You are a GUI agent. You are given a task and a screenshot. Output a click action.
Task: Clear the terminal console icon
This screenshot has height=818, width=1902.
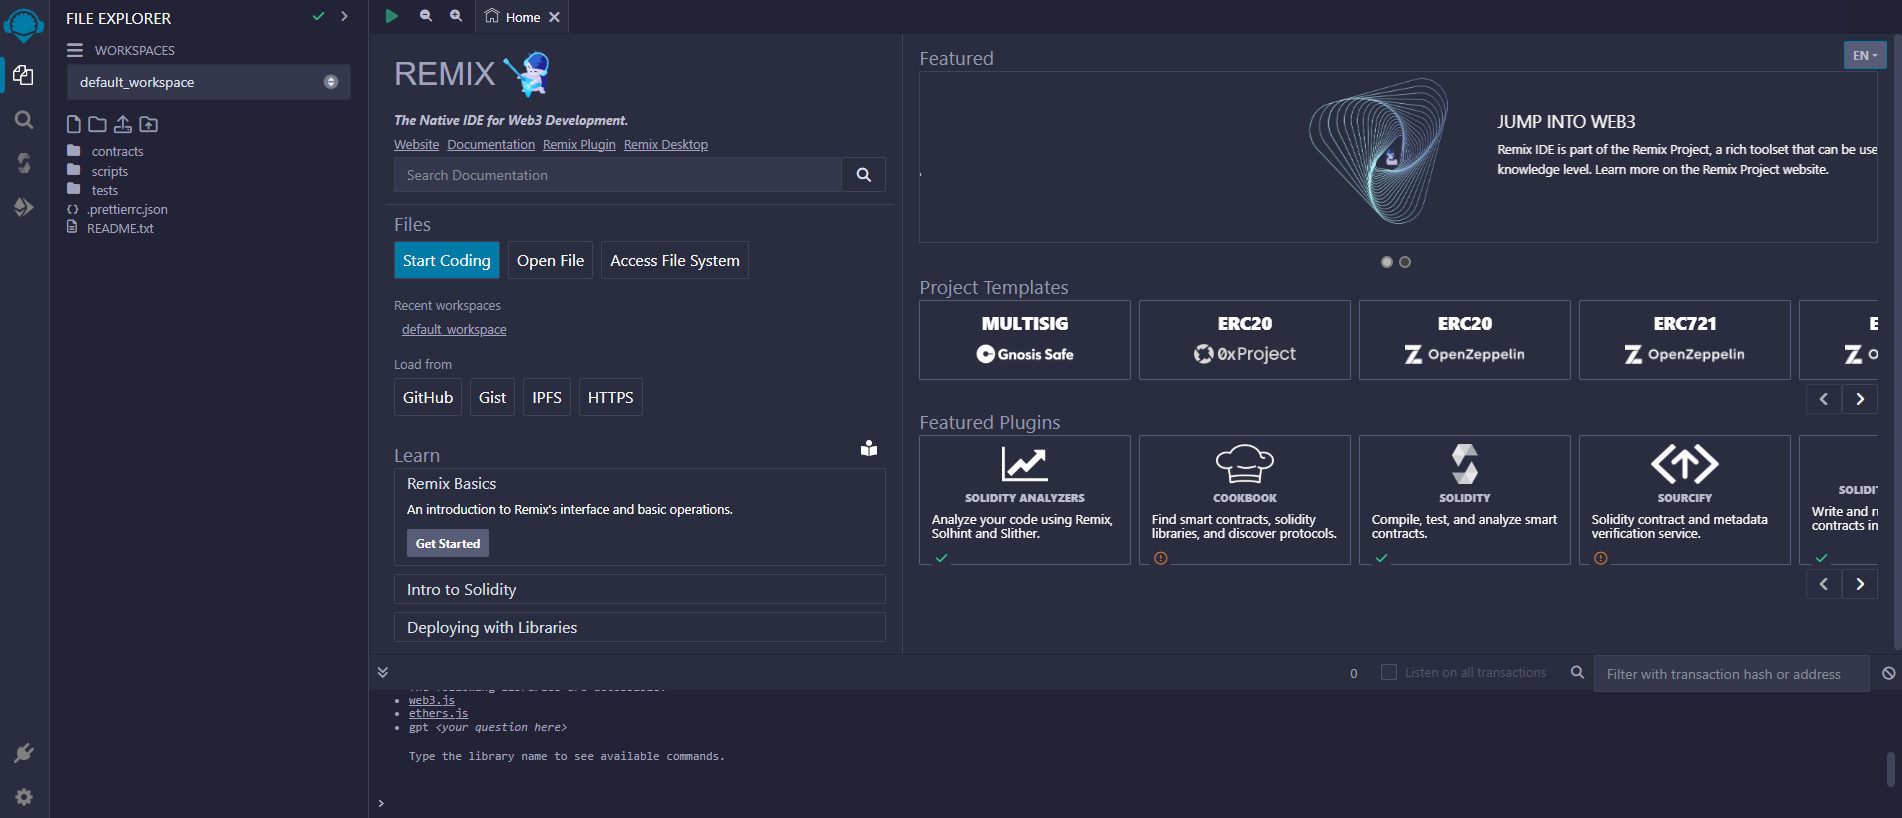1888,673
